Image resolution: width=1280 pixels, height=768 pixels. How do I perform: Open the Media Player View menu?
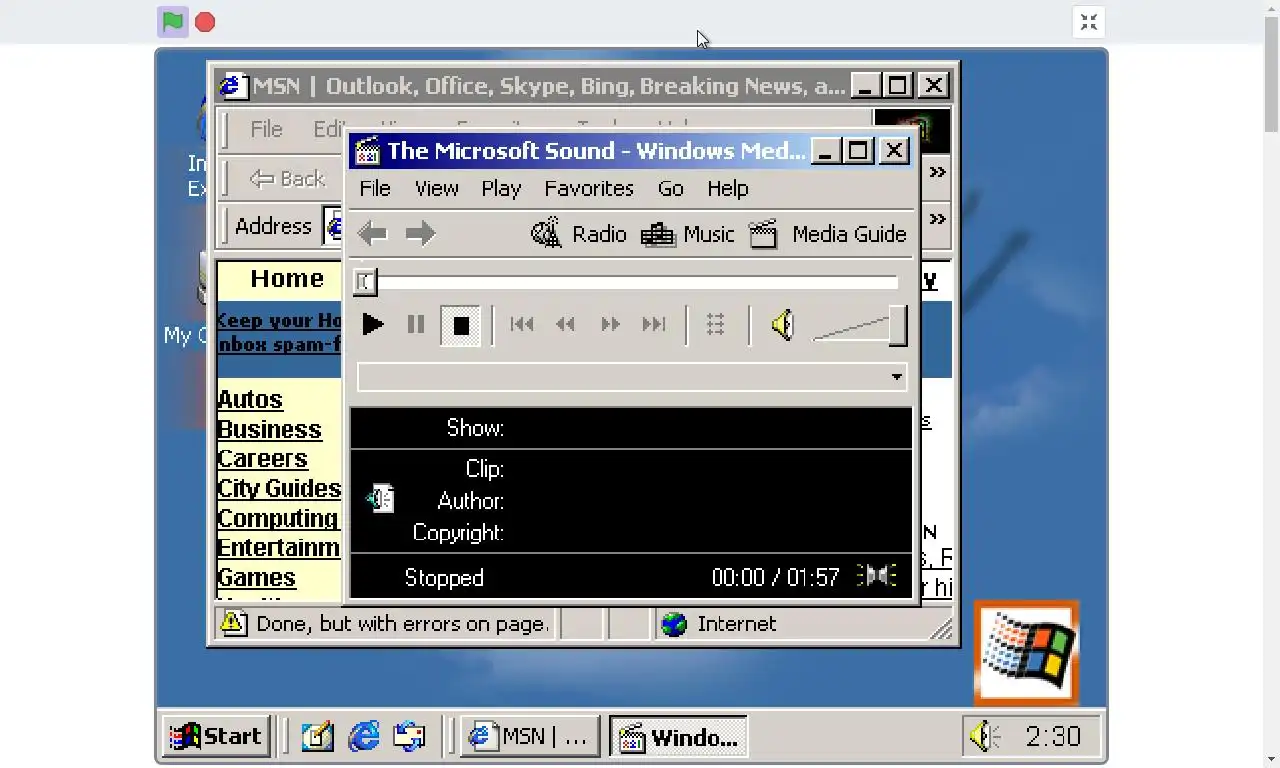[436, 188]
